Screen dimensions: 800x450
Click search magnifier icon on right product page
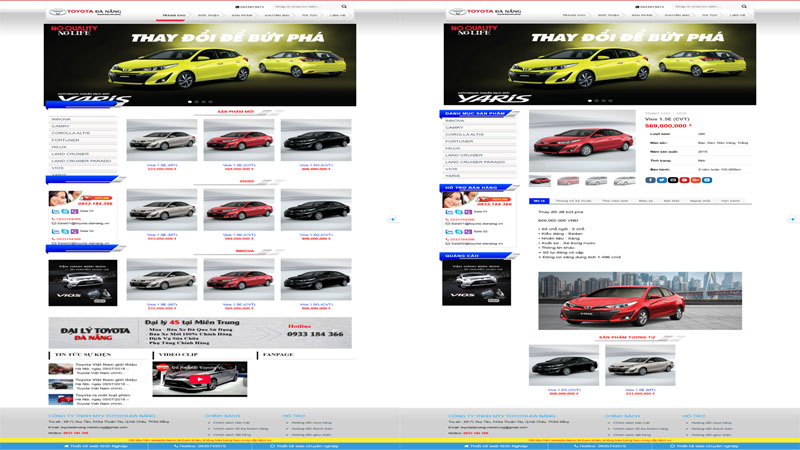coord(744,7)
